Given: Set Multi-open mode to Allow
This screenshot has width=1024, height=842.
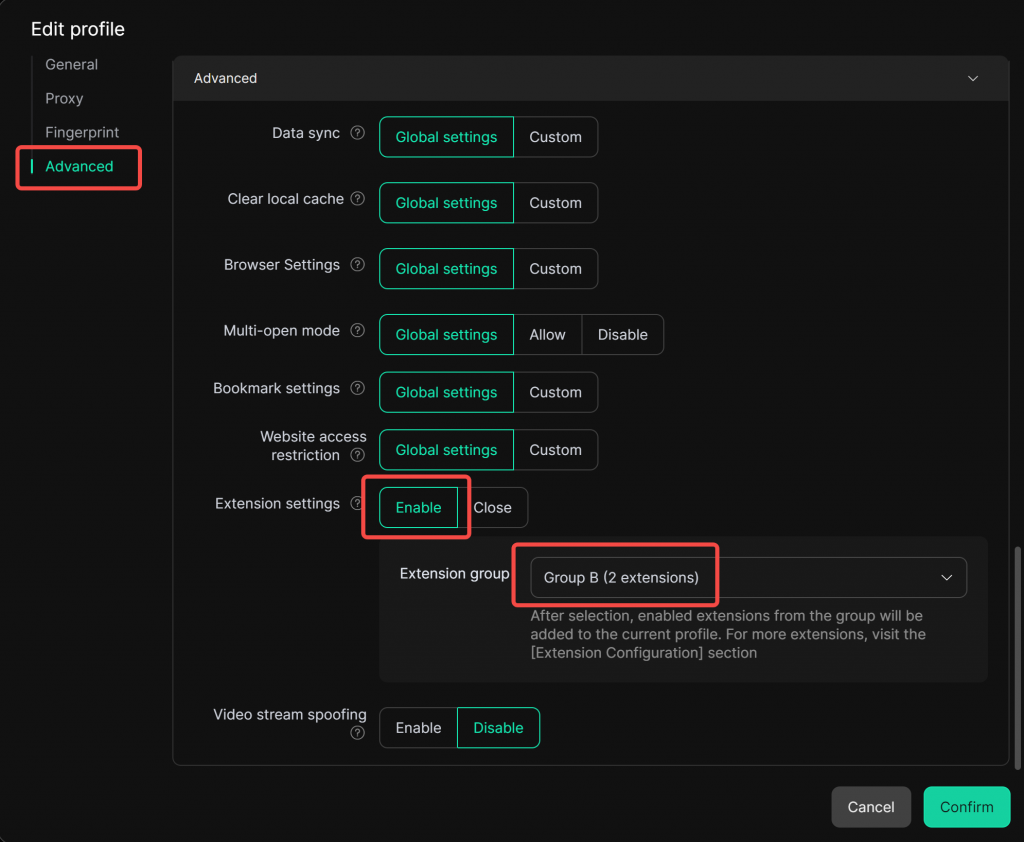Looking at the screenshot, I should (547, 335).
